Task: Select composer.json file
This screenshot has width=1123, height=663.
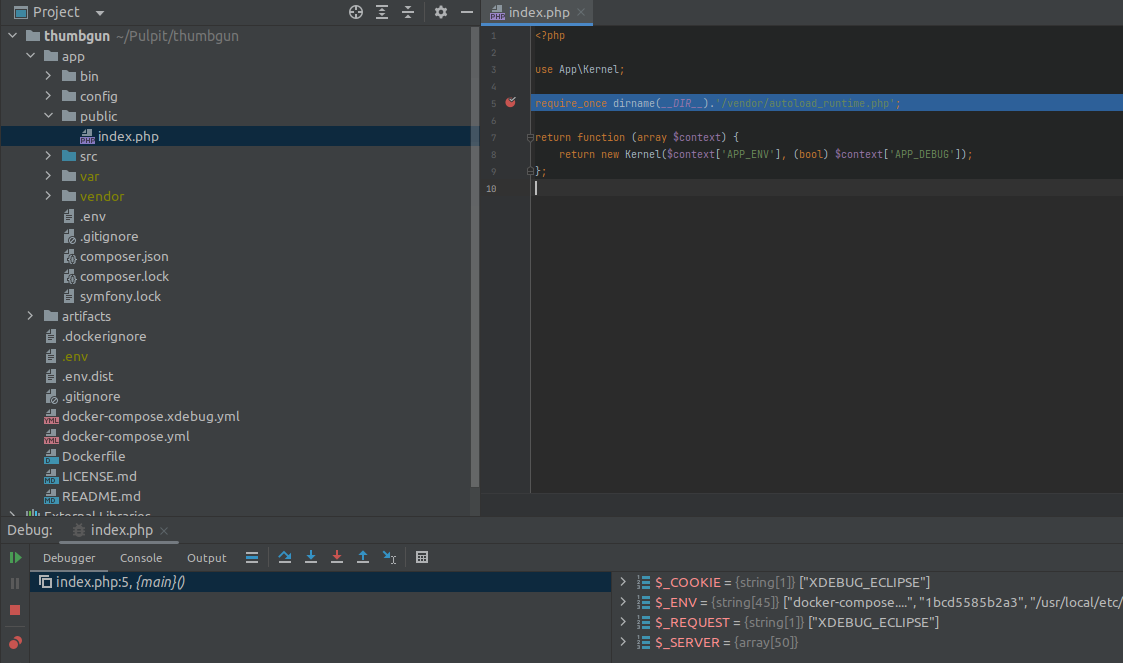Action: (124, 256)
